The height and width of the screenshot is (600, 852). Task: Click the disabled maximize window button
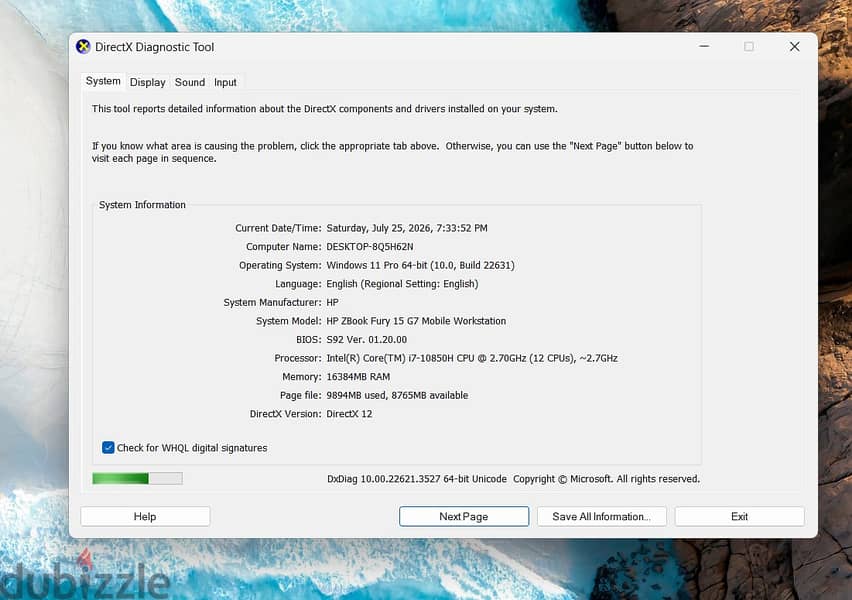[x=749, y=47]
